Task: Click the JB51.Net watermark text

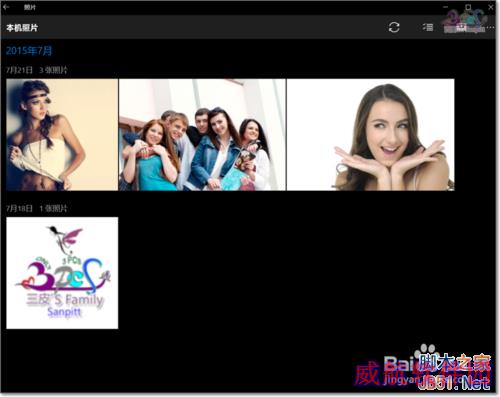Action: click(454, 384)
